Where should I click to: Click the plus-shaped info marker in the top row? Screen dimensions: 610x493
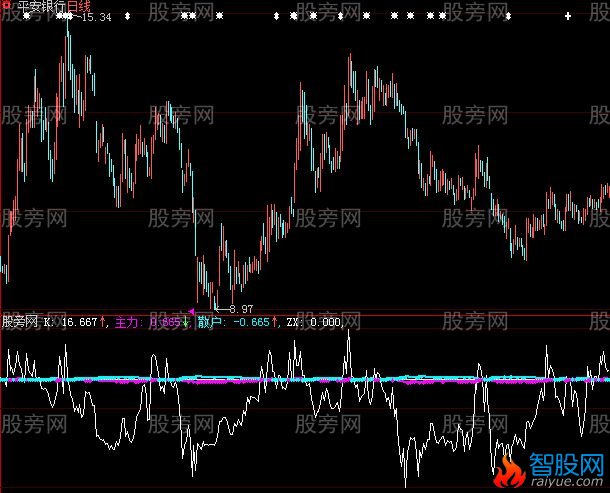point(568,16)
